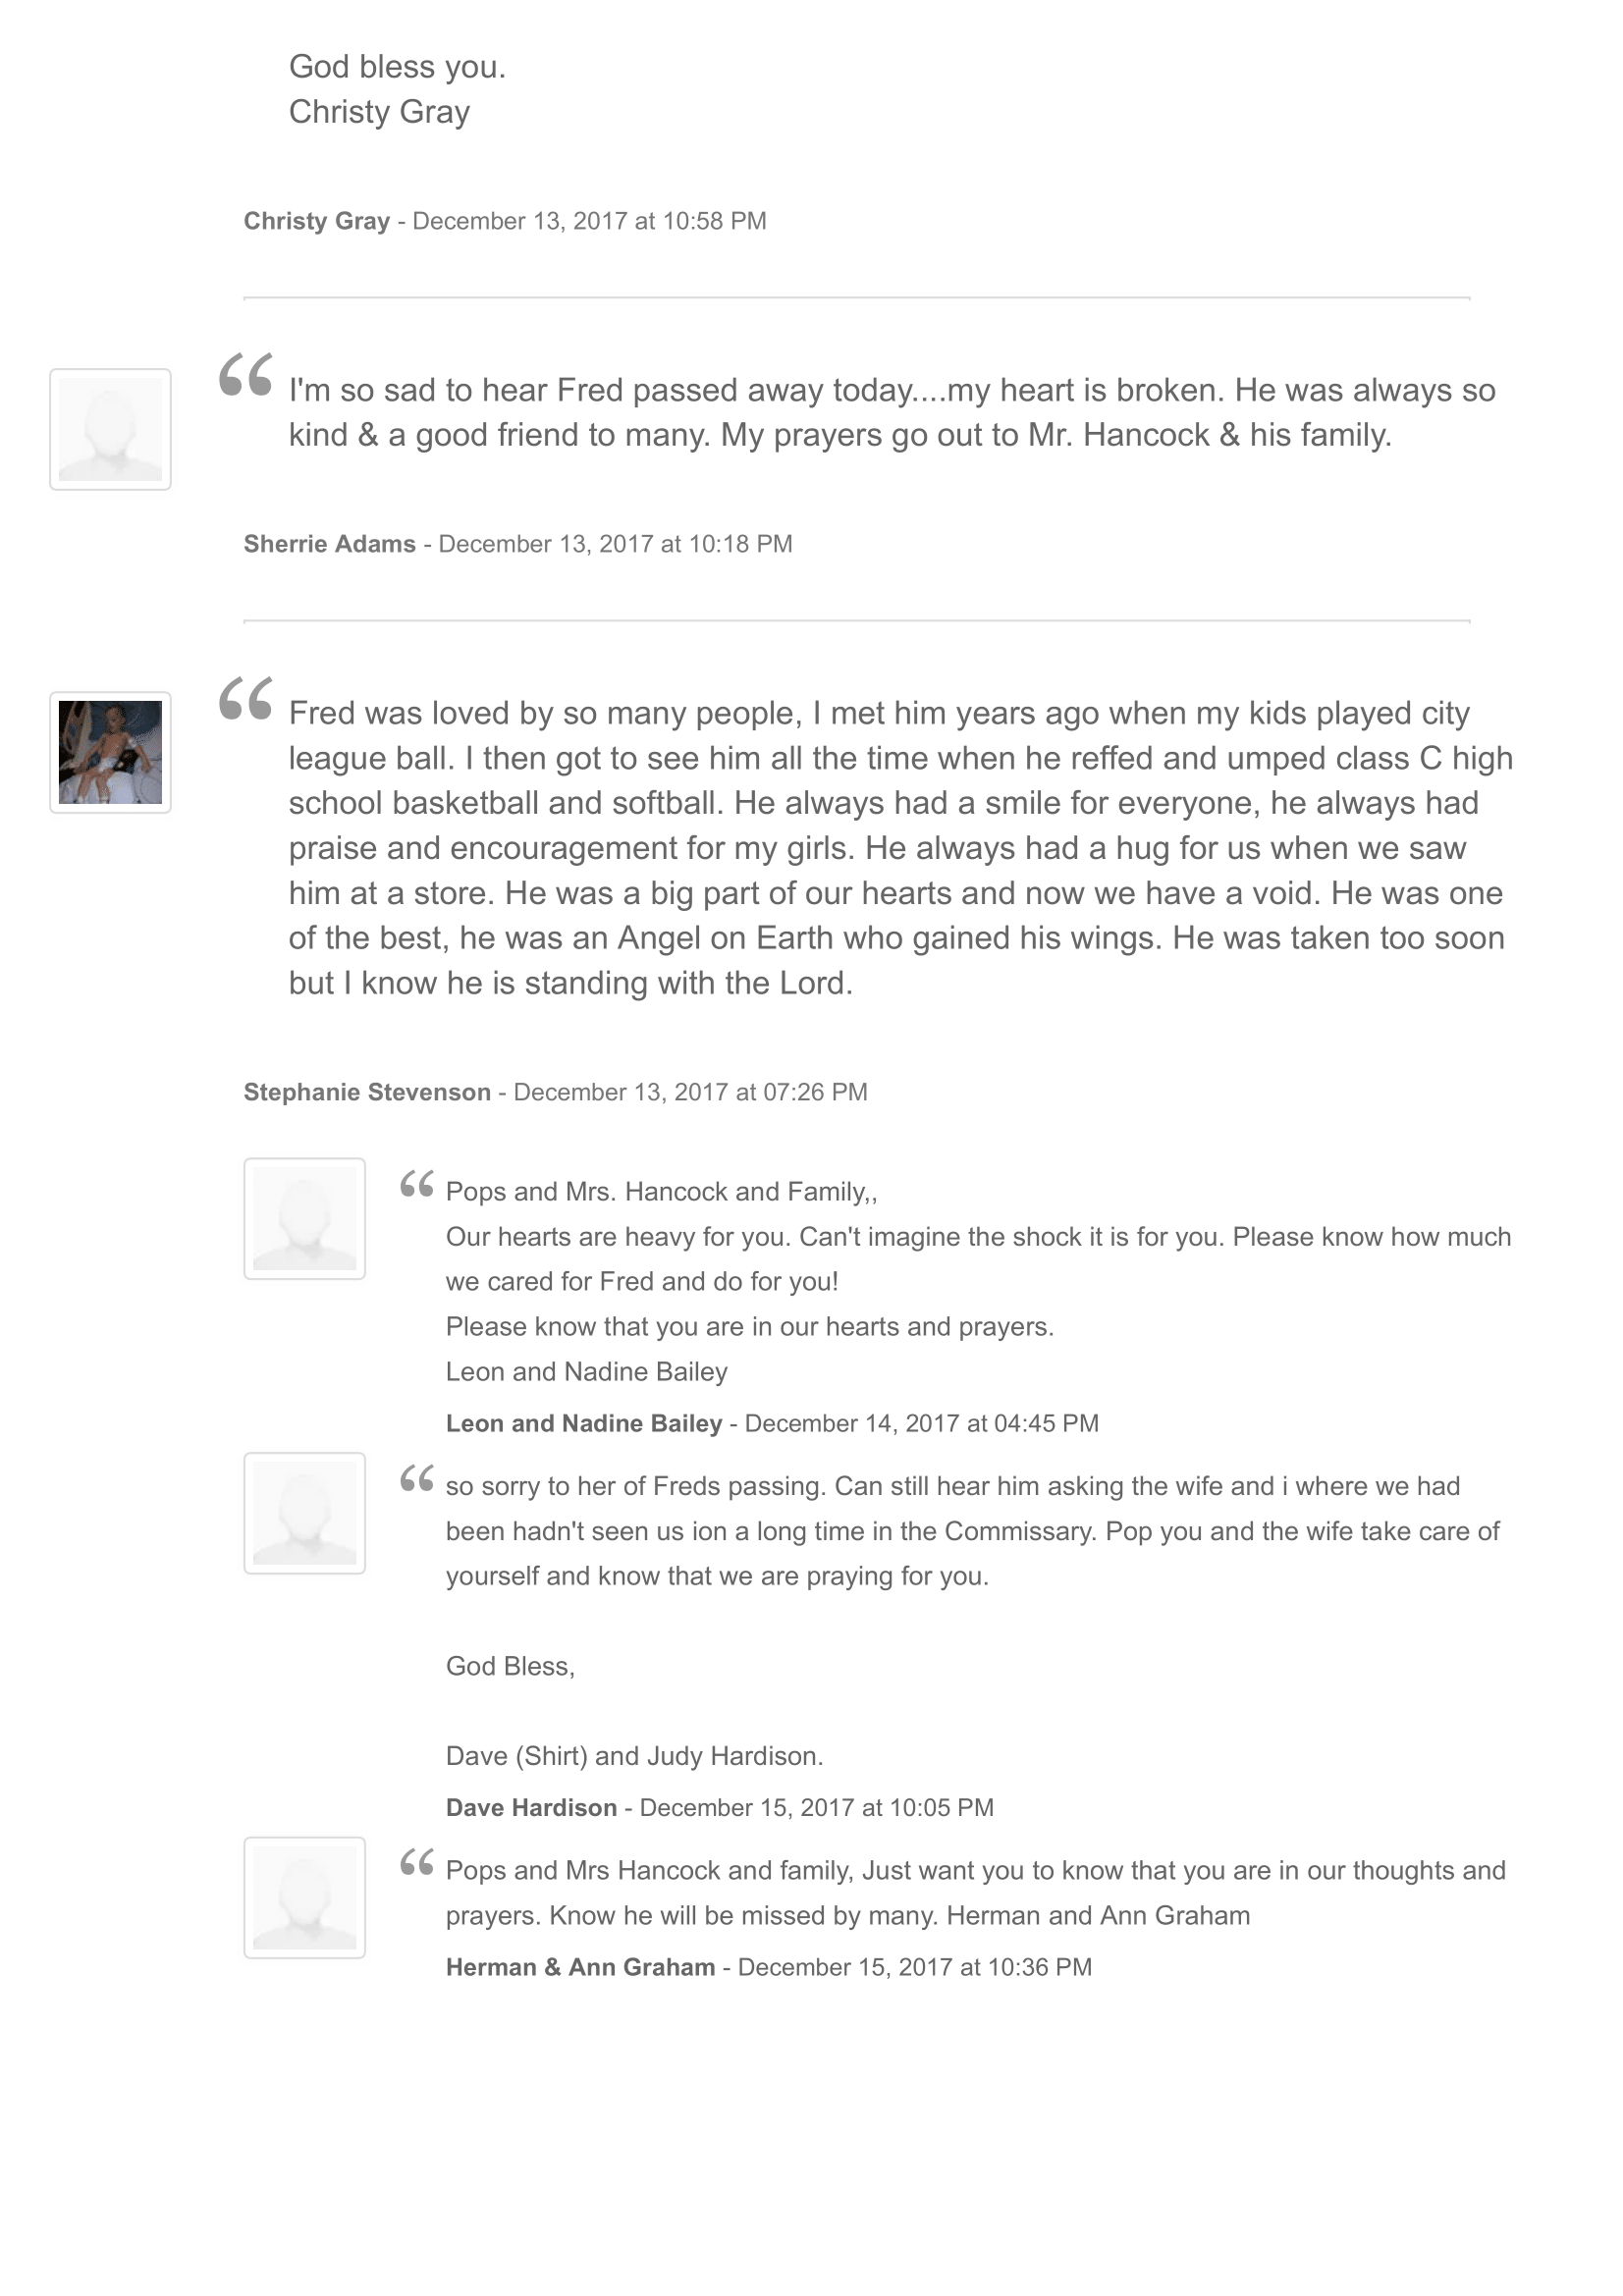Viewport: 1623px width, 2296px height.
Task: Select the Dave Hardison author name
Action: pyautogui.click(x=531, y=1807)
